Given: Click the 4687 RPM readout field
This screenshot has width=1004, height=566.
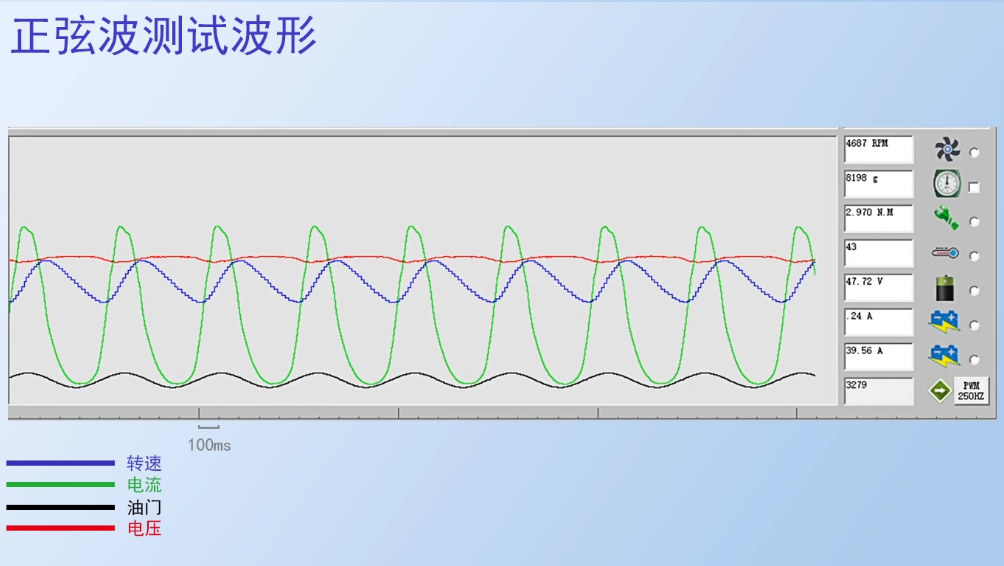Looking at the screenshot, I should [x=878, y=150].
